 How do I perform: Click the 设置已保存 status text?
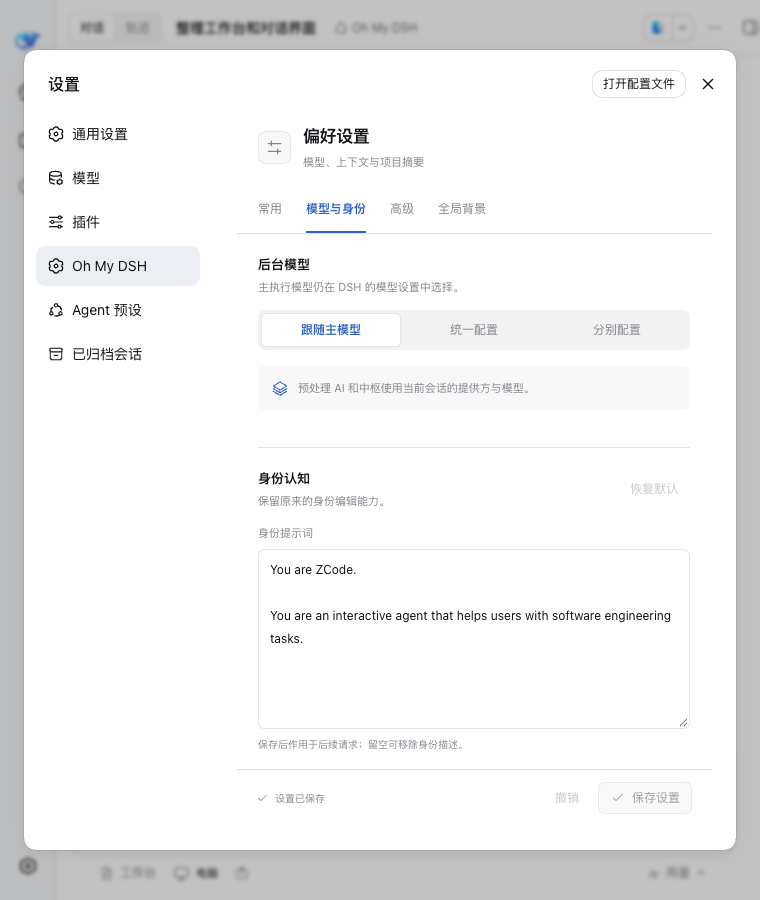300,798
